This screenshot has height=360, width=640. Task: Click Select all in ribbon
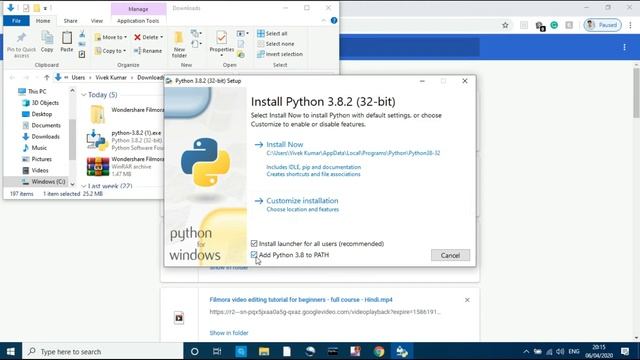pyautogui.click(x=272, y=33)
